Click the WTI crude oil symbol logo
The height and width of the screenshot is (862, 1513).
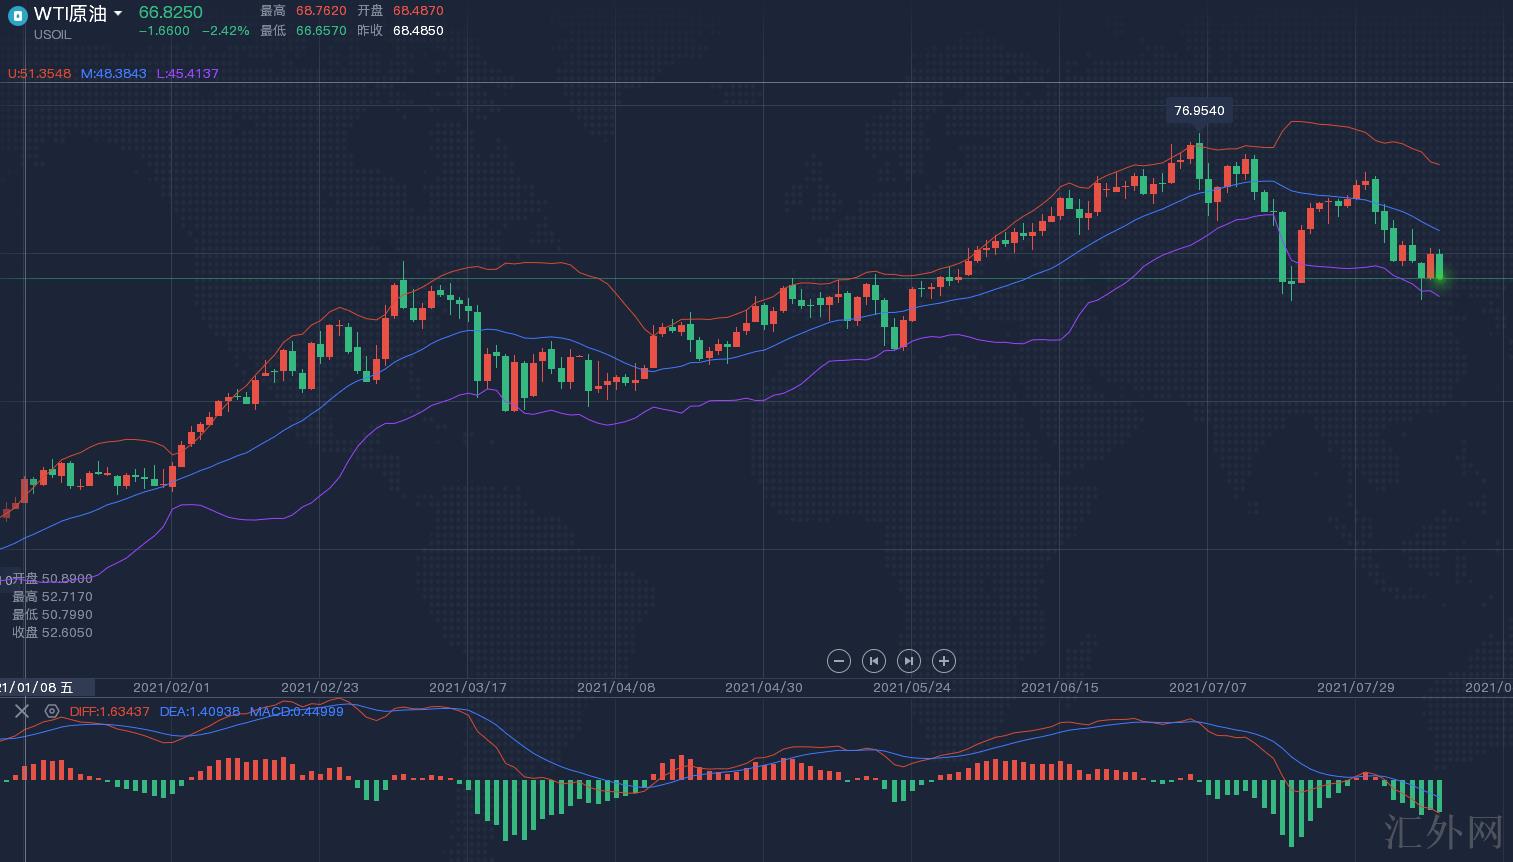point(17,15)
